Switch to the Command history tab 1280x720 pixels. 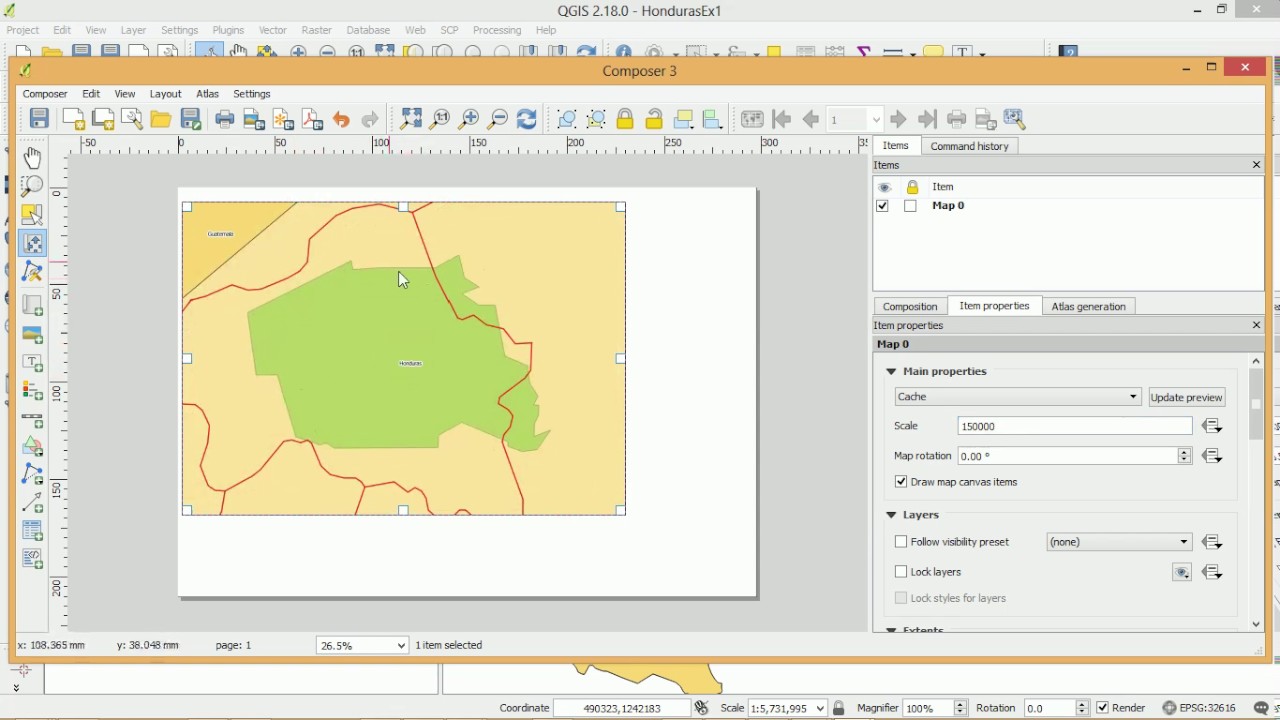pos(969,146)
